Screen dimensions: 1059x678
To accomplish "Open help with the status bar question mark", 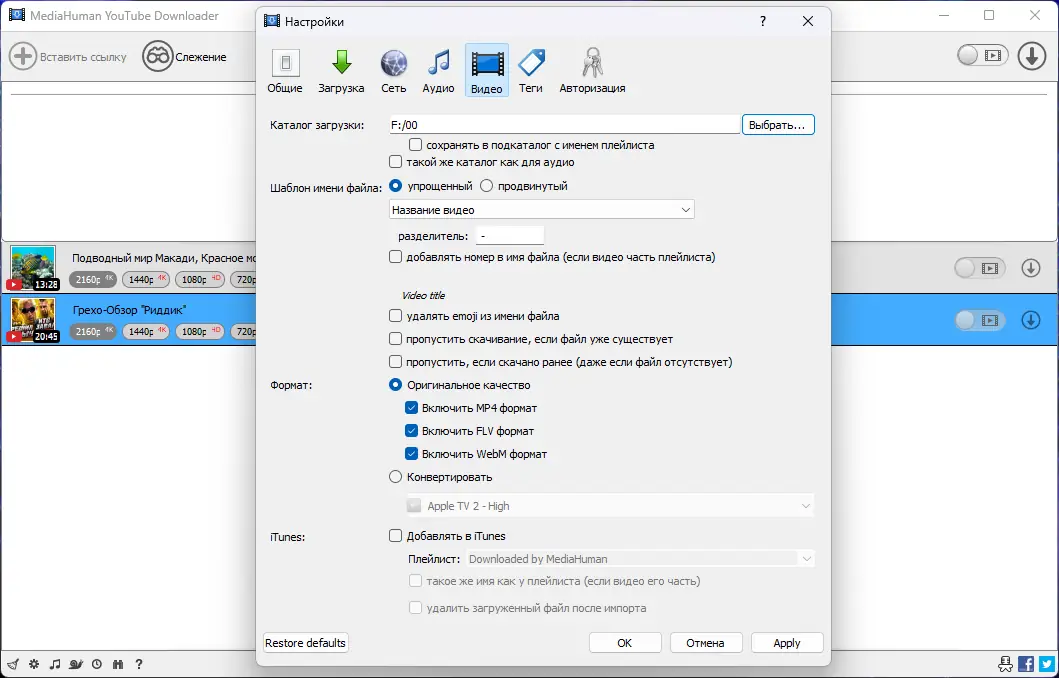I will pos(138,664).
